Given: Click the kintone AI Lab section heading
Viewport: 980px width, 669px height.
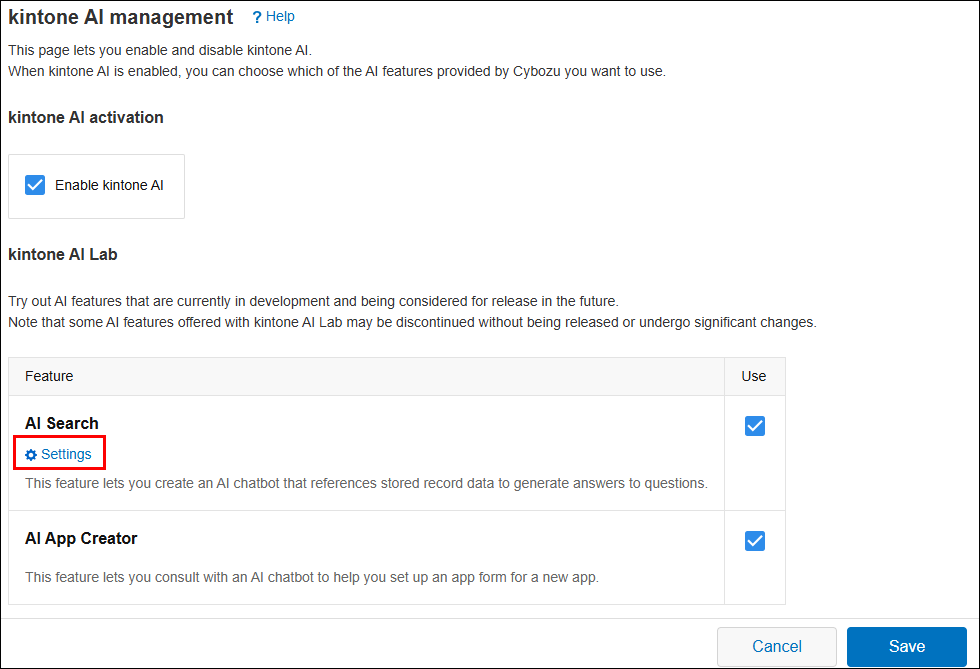Looking at the screenshot, I should (62, 254).
